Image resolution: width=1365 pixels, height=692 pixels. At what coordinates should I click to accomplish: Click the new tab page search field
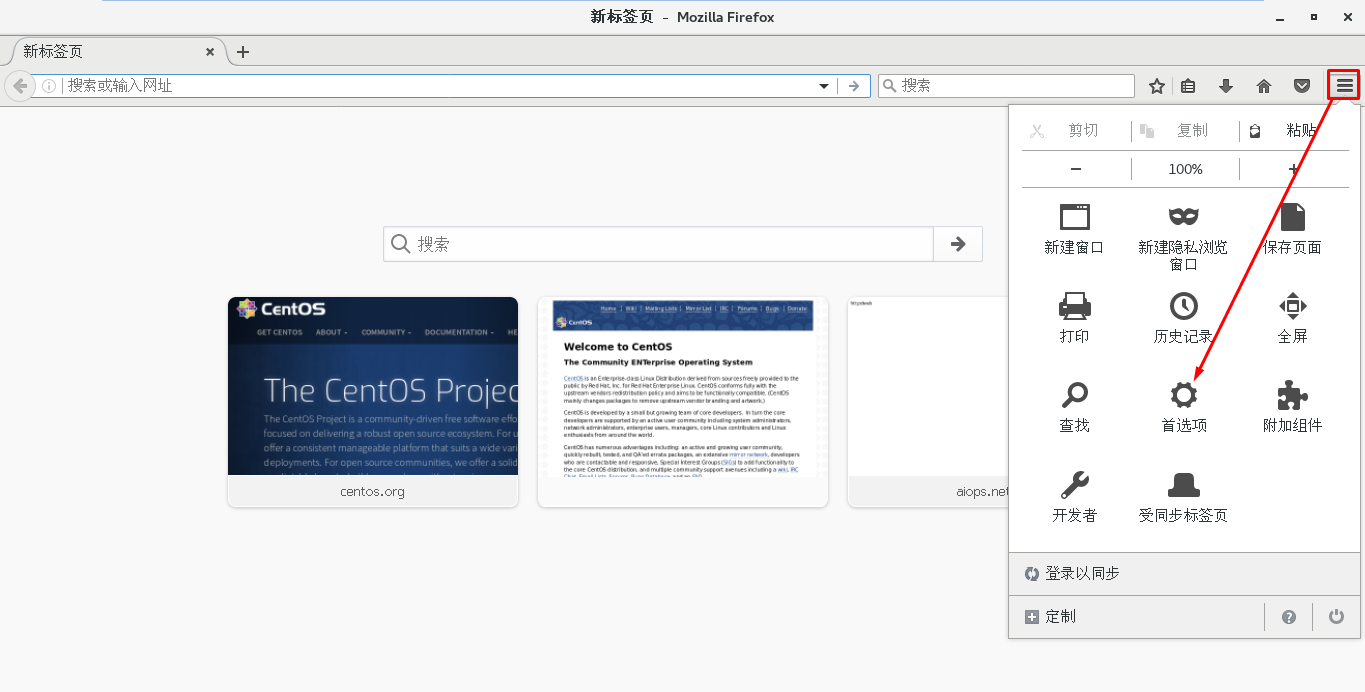pos(658,244)
